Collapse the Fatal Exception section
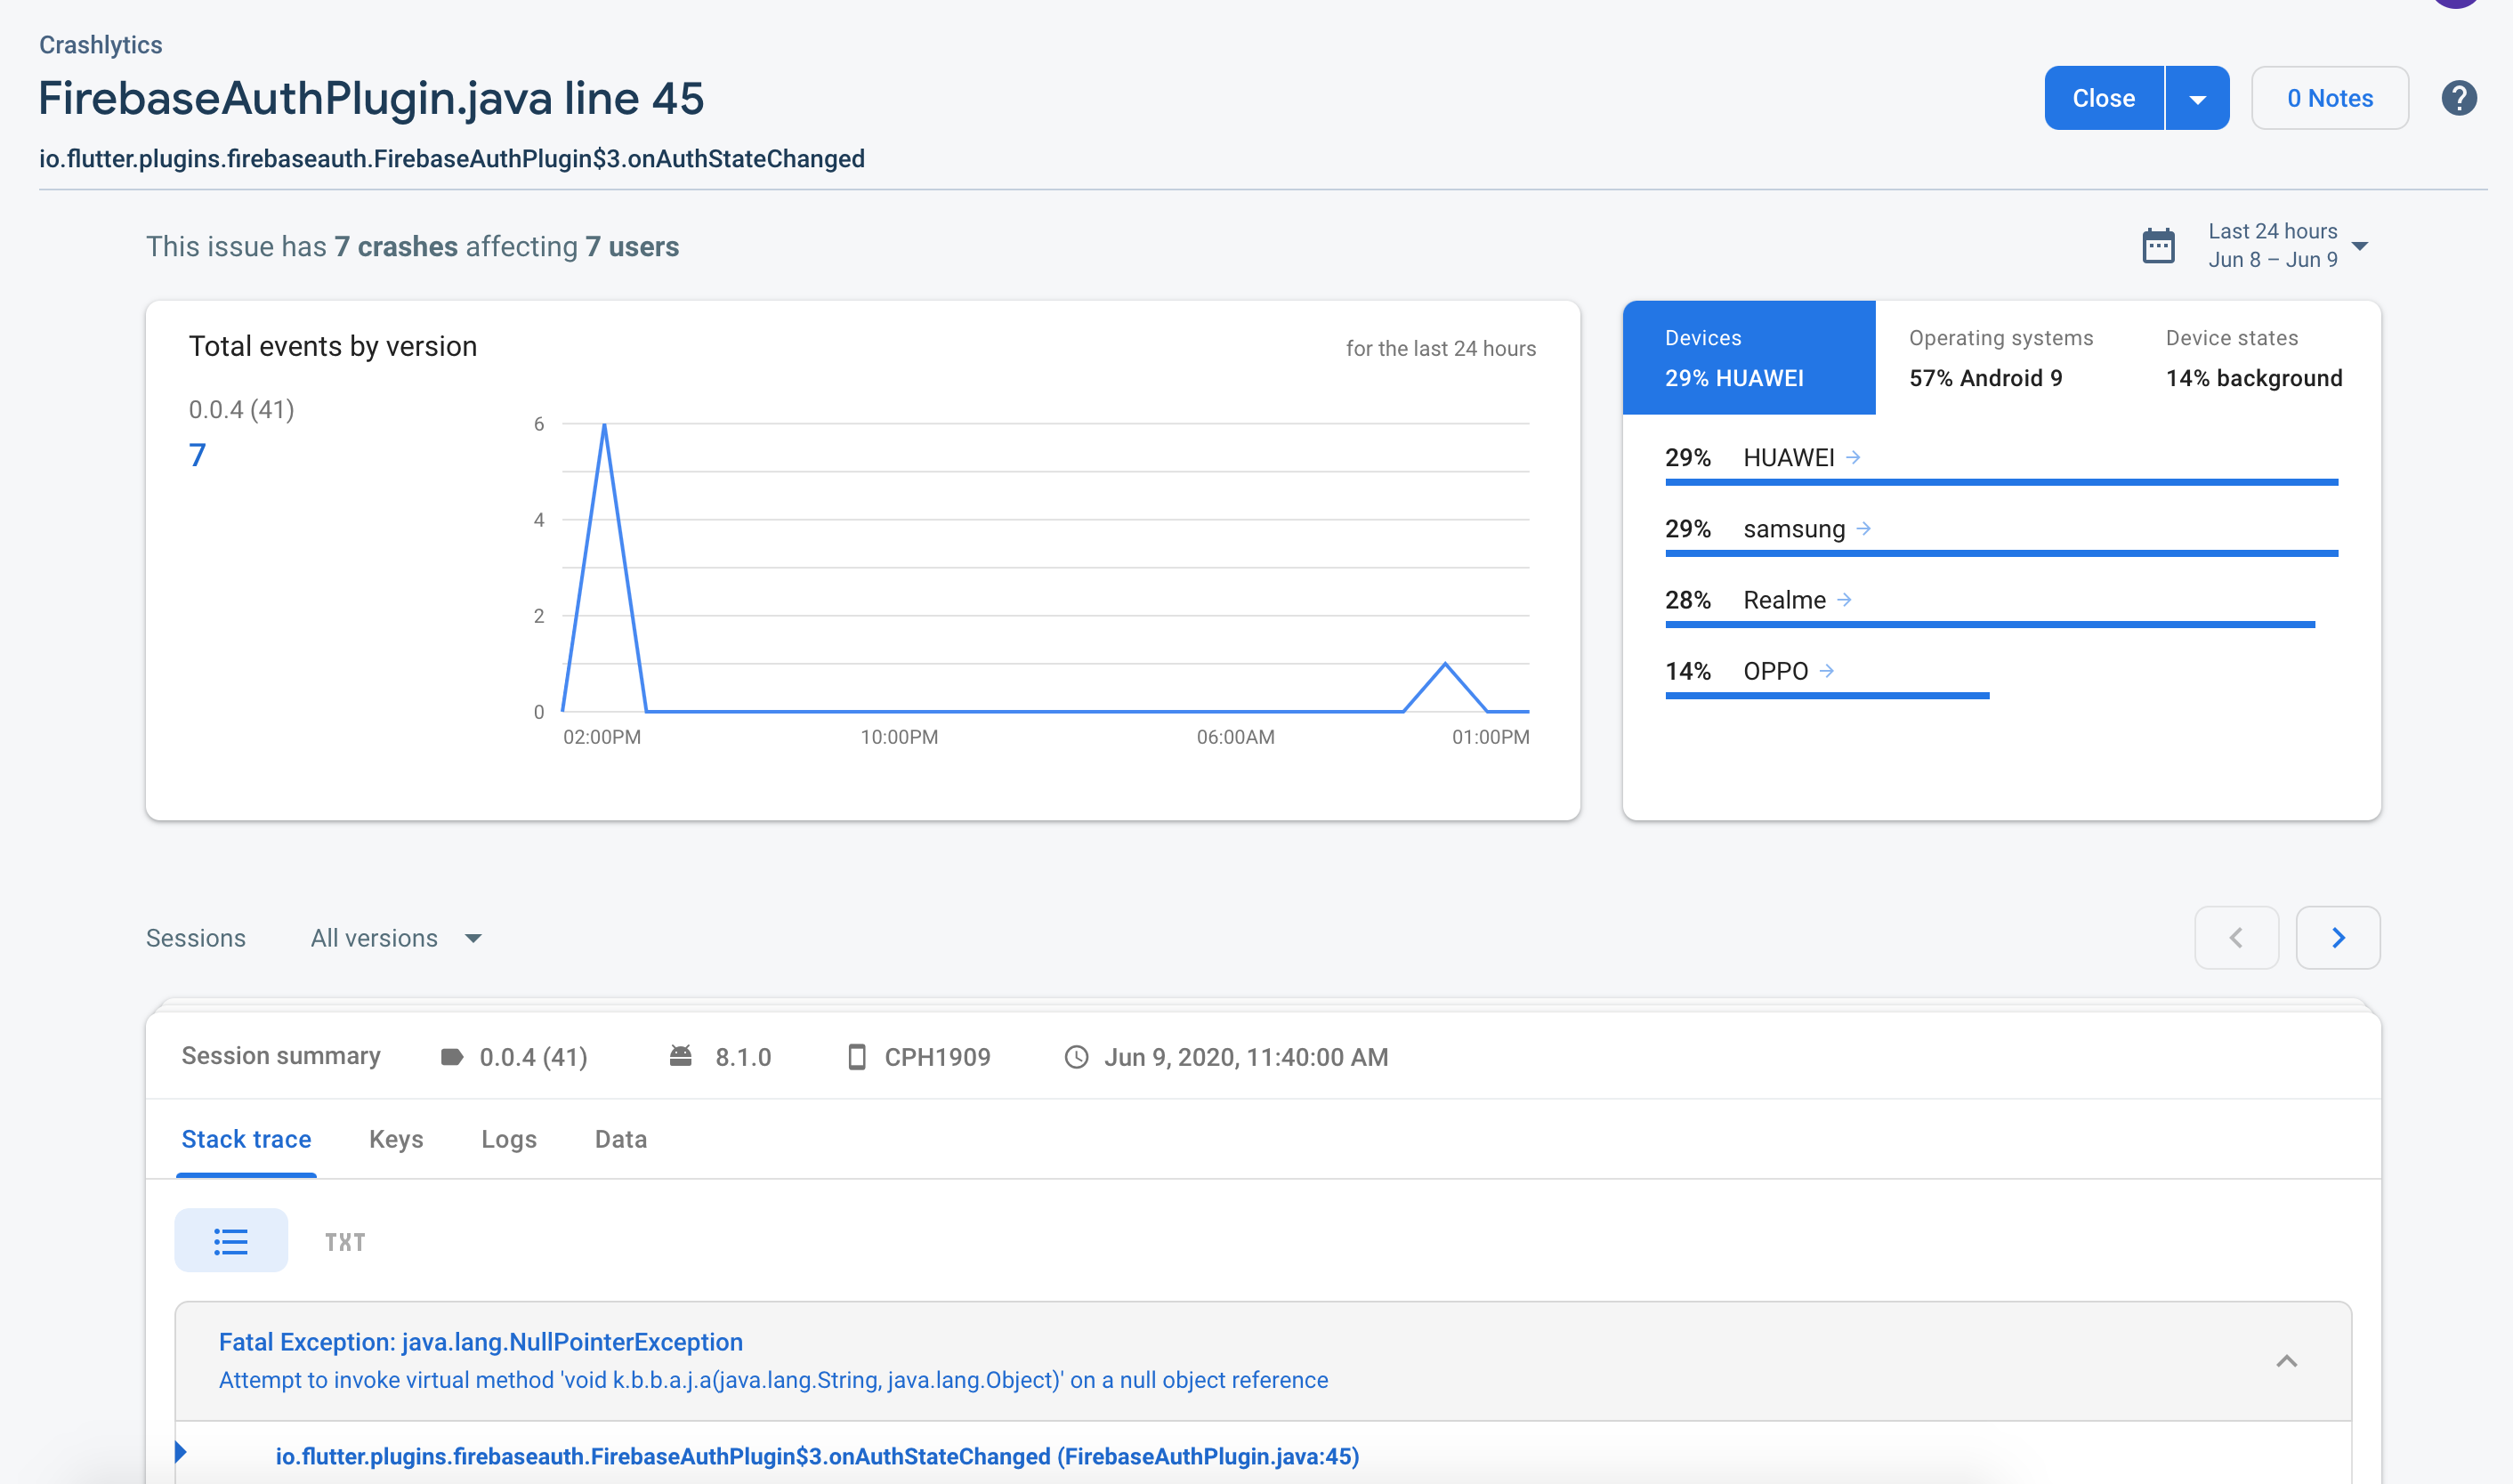This screenshot has width=2513, height=1484. [x=2286, y=1361]
